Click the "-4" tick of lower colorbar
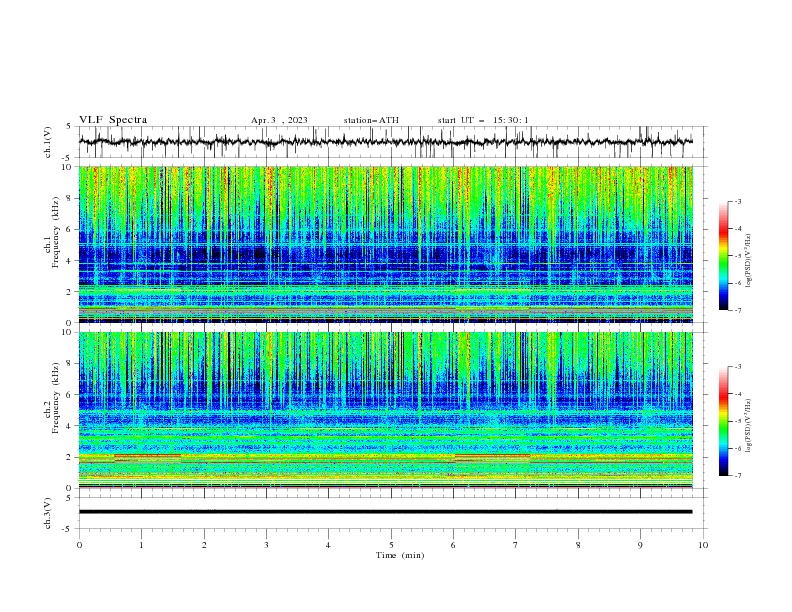 pyautogui.click(x=737, y=394)
